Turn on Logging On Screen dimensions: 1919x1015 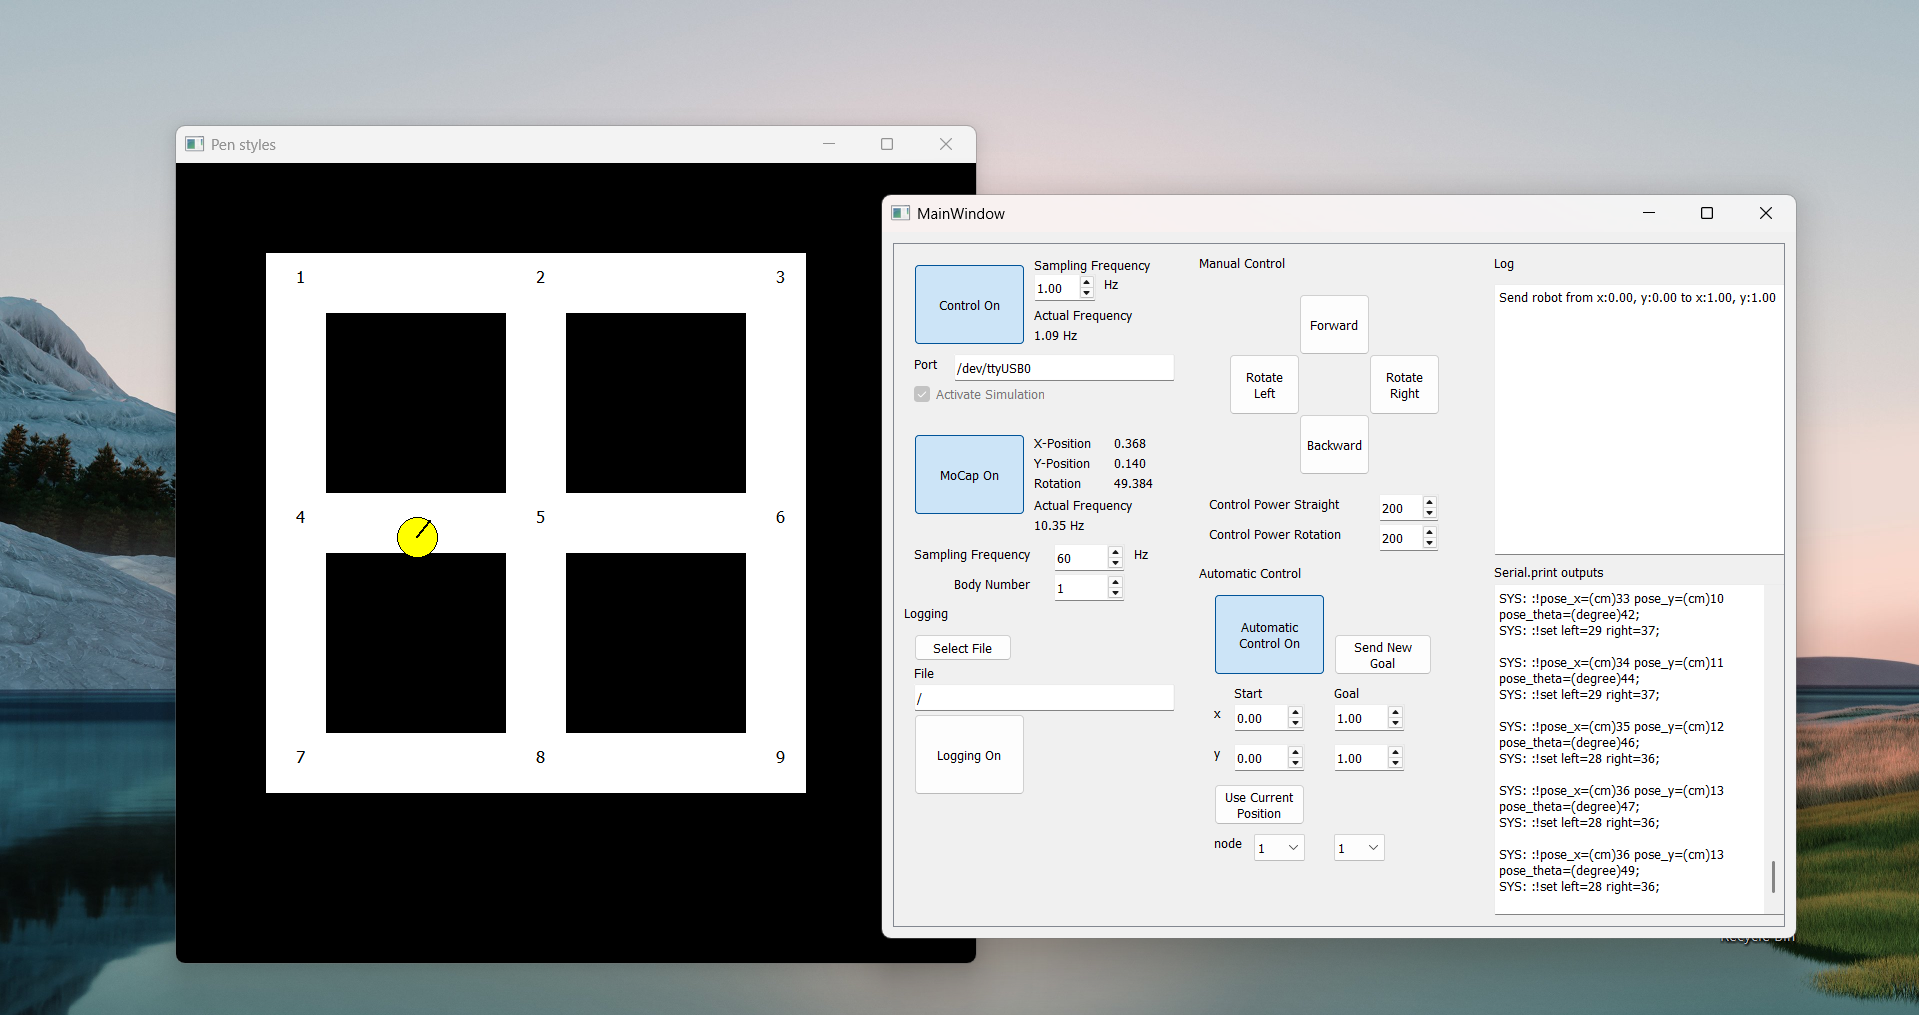(x=968, y=754)
